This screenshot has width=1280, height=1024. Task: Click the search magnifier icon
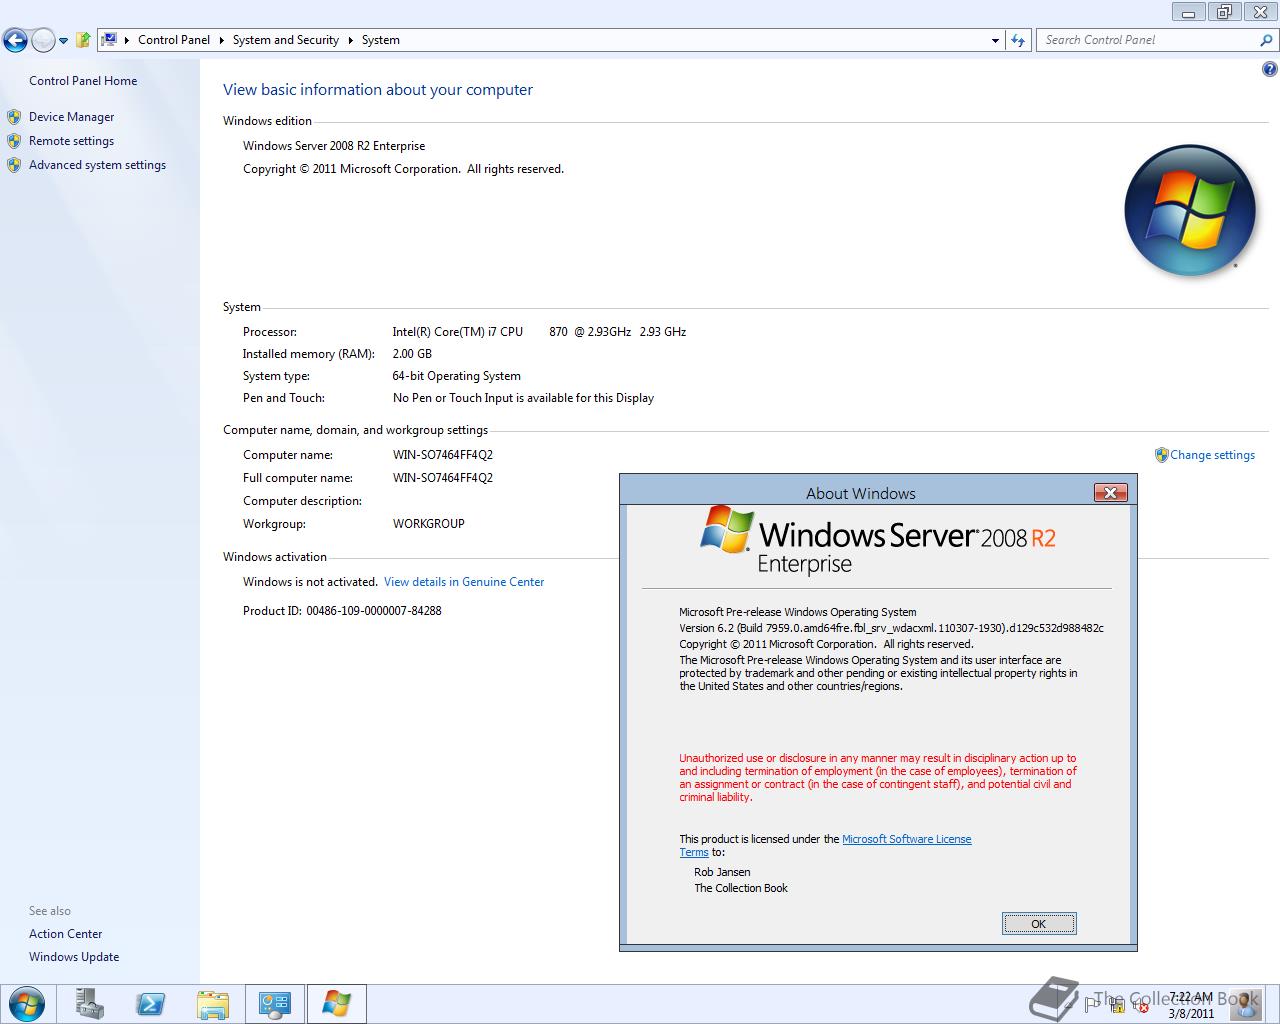(1267, 40)
